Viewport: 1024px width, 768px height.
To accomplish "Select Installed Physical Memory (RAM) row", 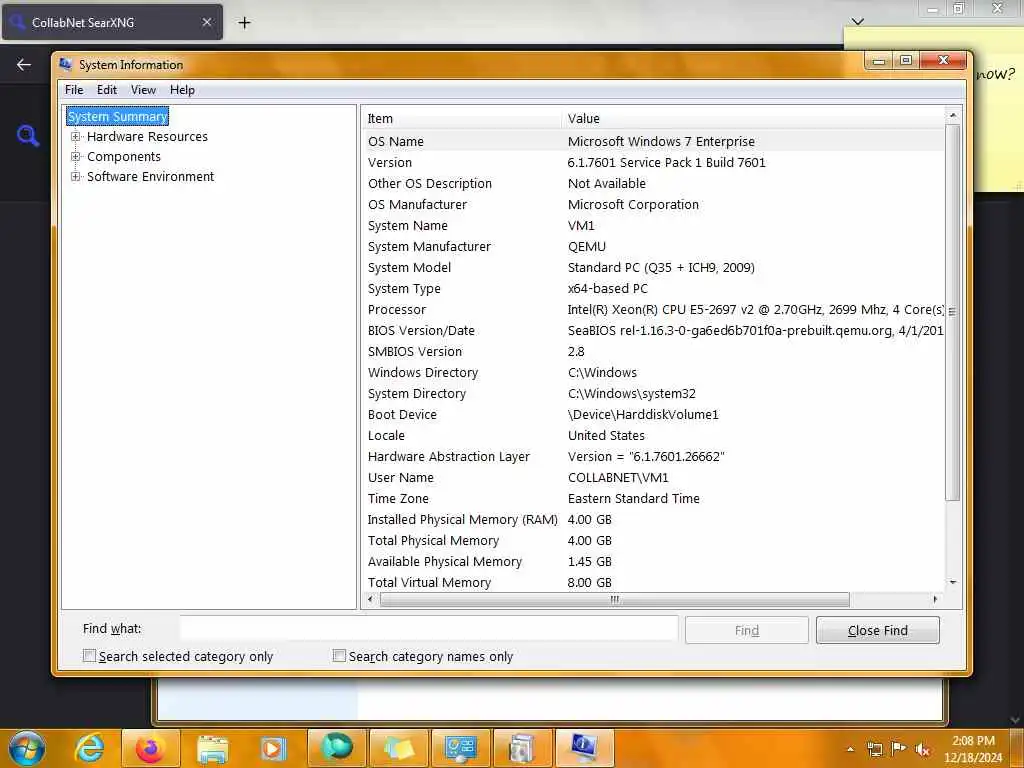I will [x=653, y=519].
